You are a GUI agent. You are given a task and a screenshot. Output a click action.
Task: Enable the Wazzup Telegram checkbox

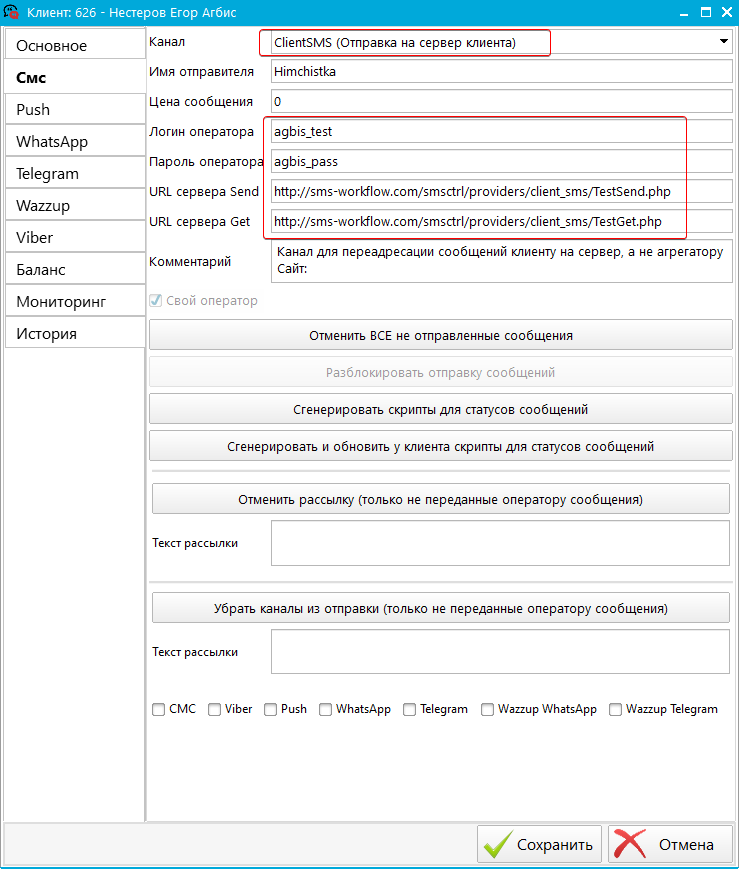(615, 709)
